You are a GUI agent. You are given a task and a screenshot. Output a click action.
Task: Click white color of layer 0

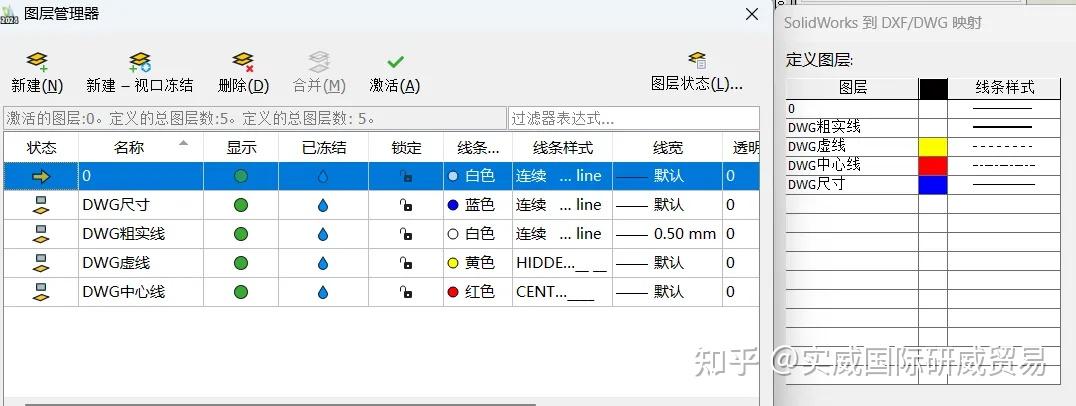(471, 176)
